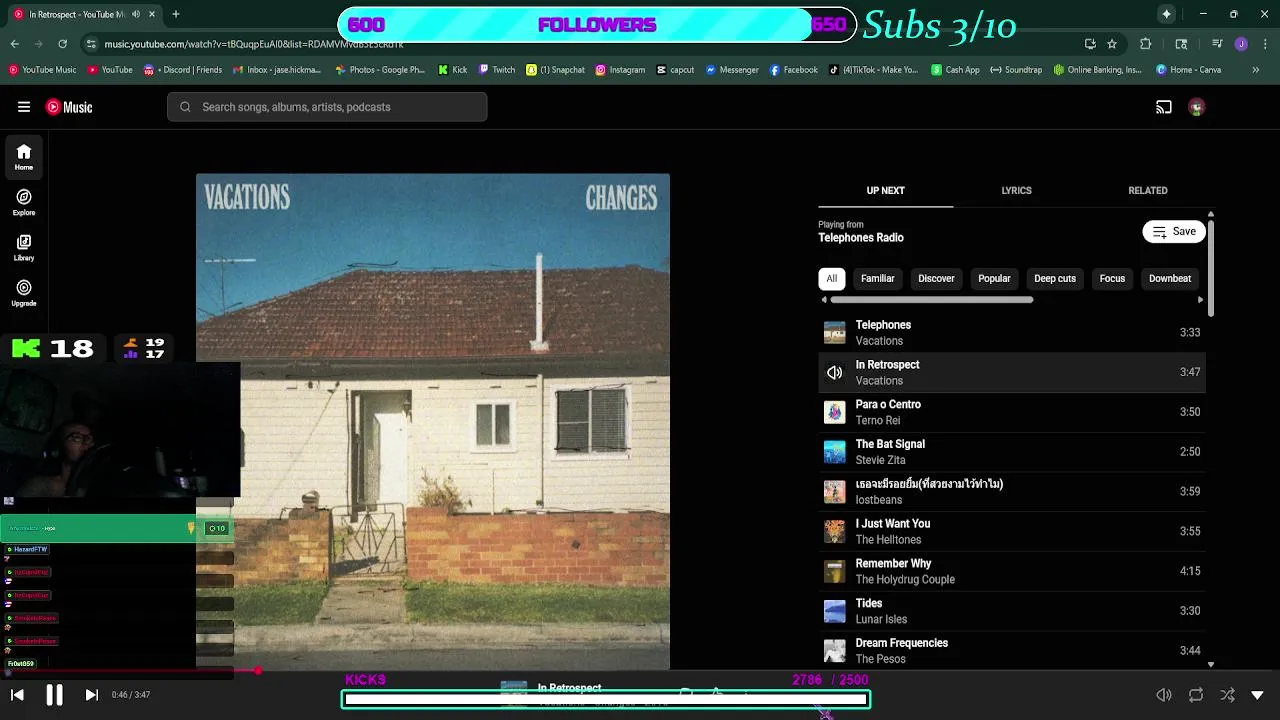
Task: Skip to previous track
Action: pyautogui.click(x=17, y=695)
